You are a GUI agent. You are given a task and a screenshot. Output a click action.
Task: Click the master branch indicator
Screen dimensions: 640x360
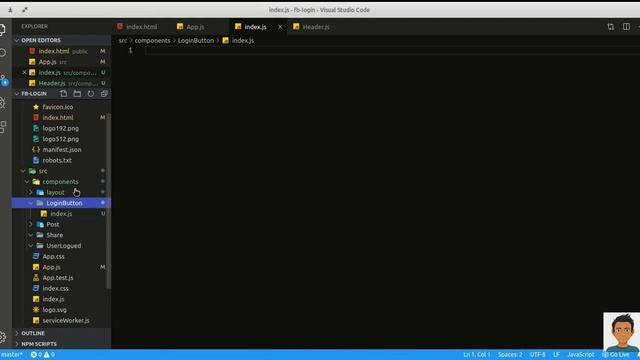point(12,355)
